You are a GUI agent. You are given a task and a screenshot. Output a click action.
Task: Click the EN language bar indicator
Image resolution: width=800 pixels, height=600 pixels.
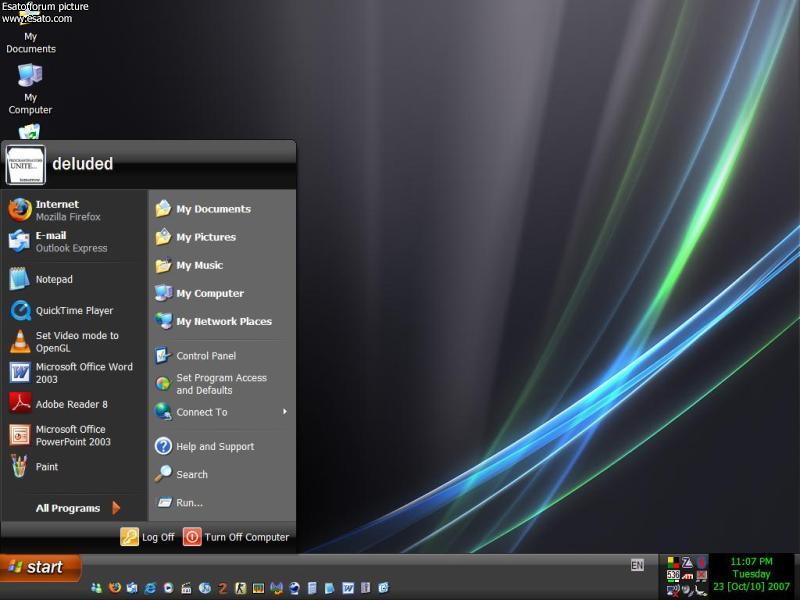tap(637, 565)
